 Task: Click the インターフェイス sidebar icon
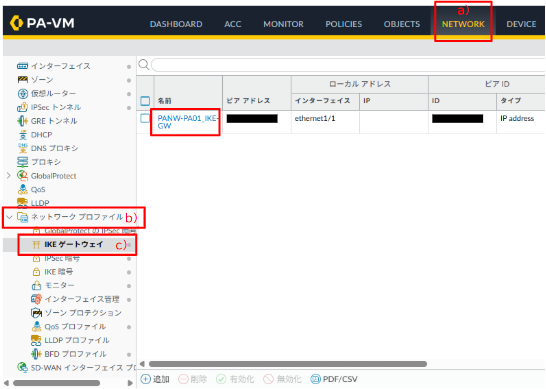tap(23, 66)
